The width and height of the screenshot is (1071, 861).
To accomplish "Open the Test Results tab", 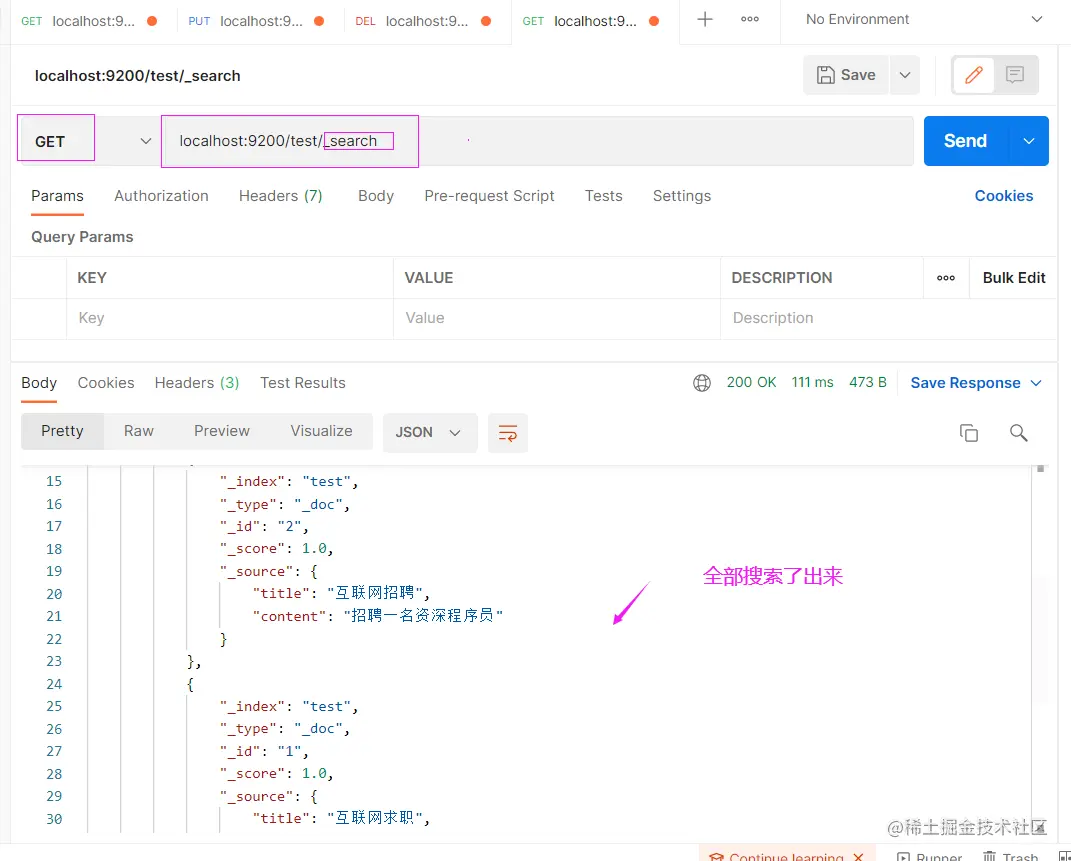I will click(x=303, y=383).
